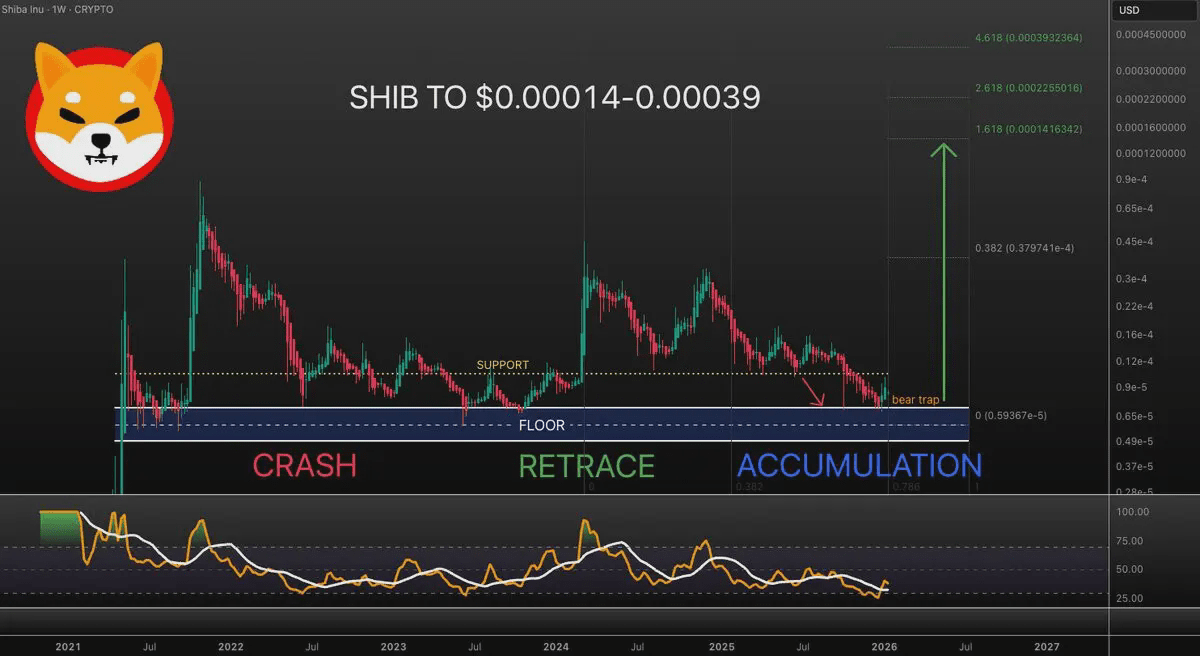
Task: Click the 4.618 (0.0003932364) Fibonacci label
Action: point(1027,39)
